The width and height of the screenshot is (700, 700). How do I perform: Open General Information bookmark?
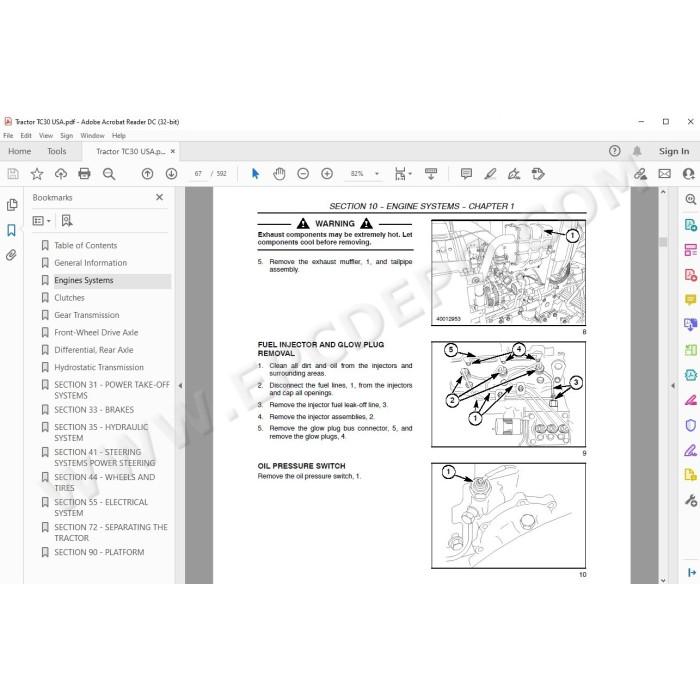(x=91, y=262)
